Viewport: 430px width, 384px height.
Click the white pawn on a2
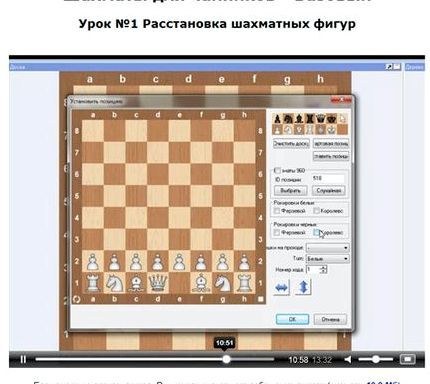click(x=93, y=261)
